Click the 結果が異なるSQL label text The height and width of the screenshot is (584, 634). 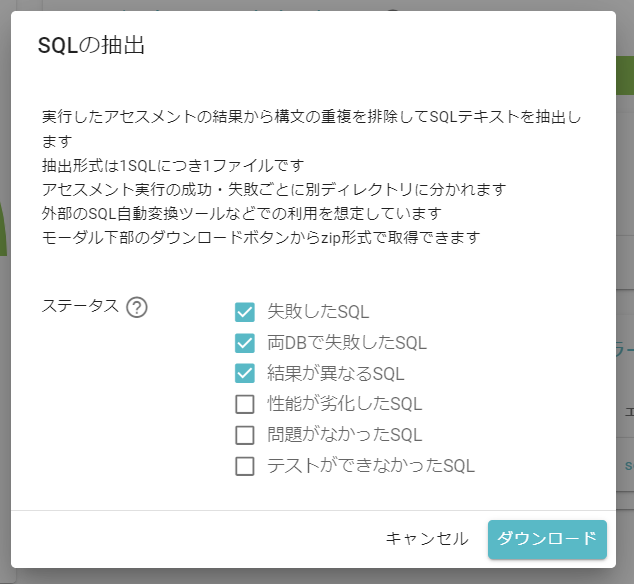point(336,373)
